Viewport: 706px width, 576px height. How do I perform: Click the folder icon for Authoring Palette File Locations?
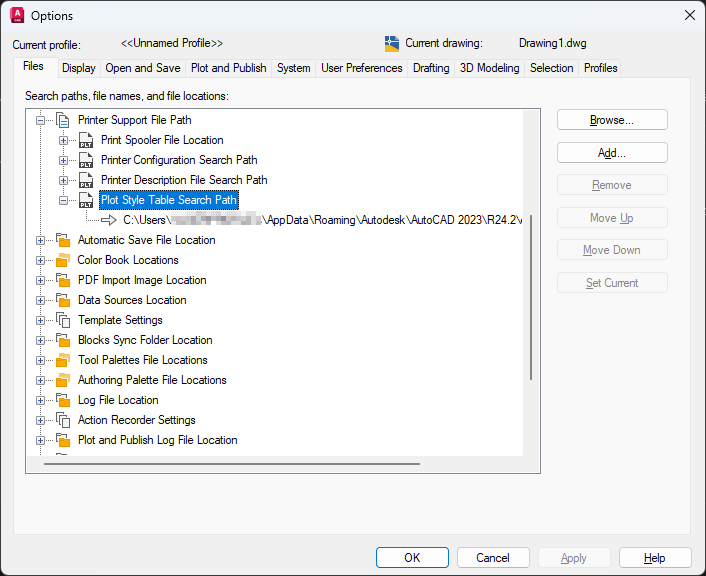(x=63, y=380)
